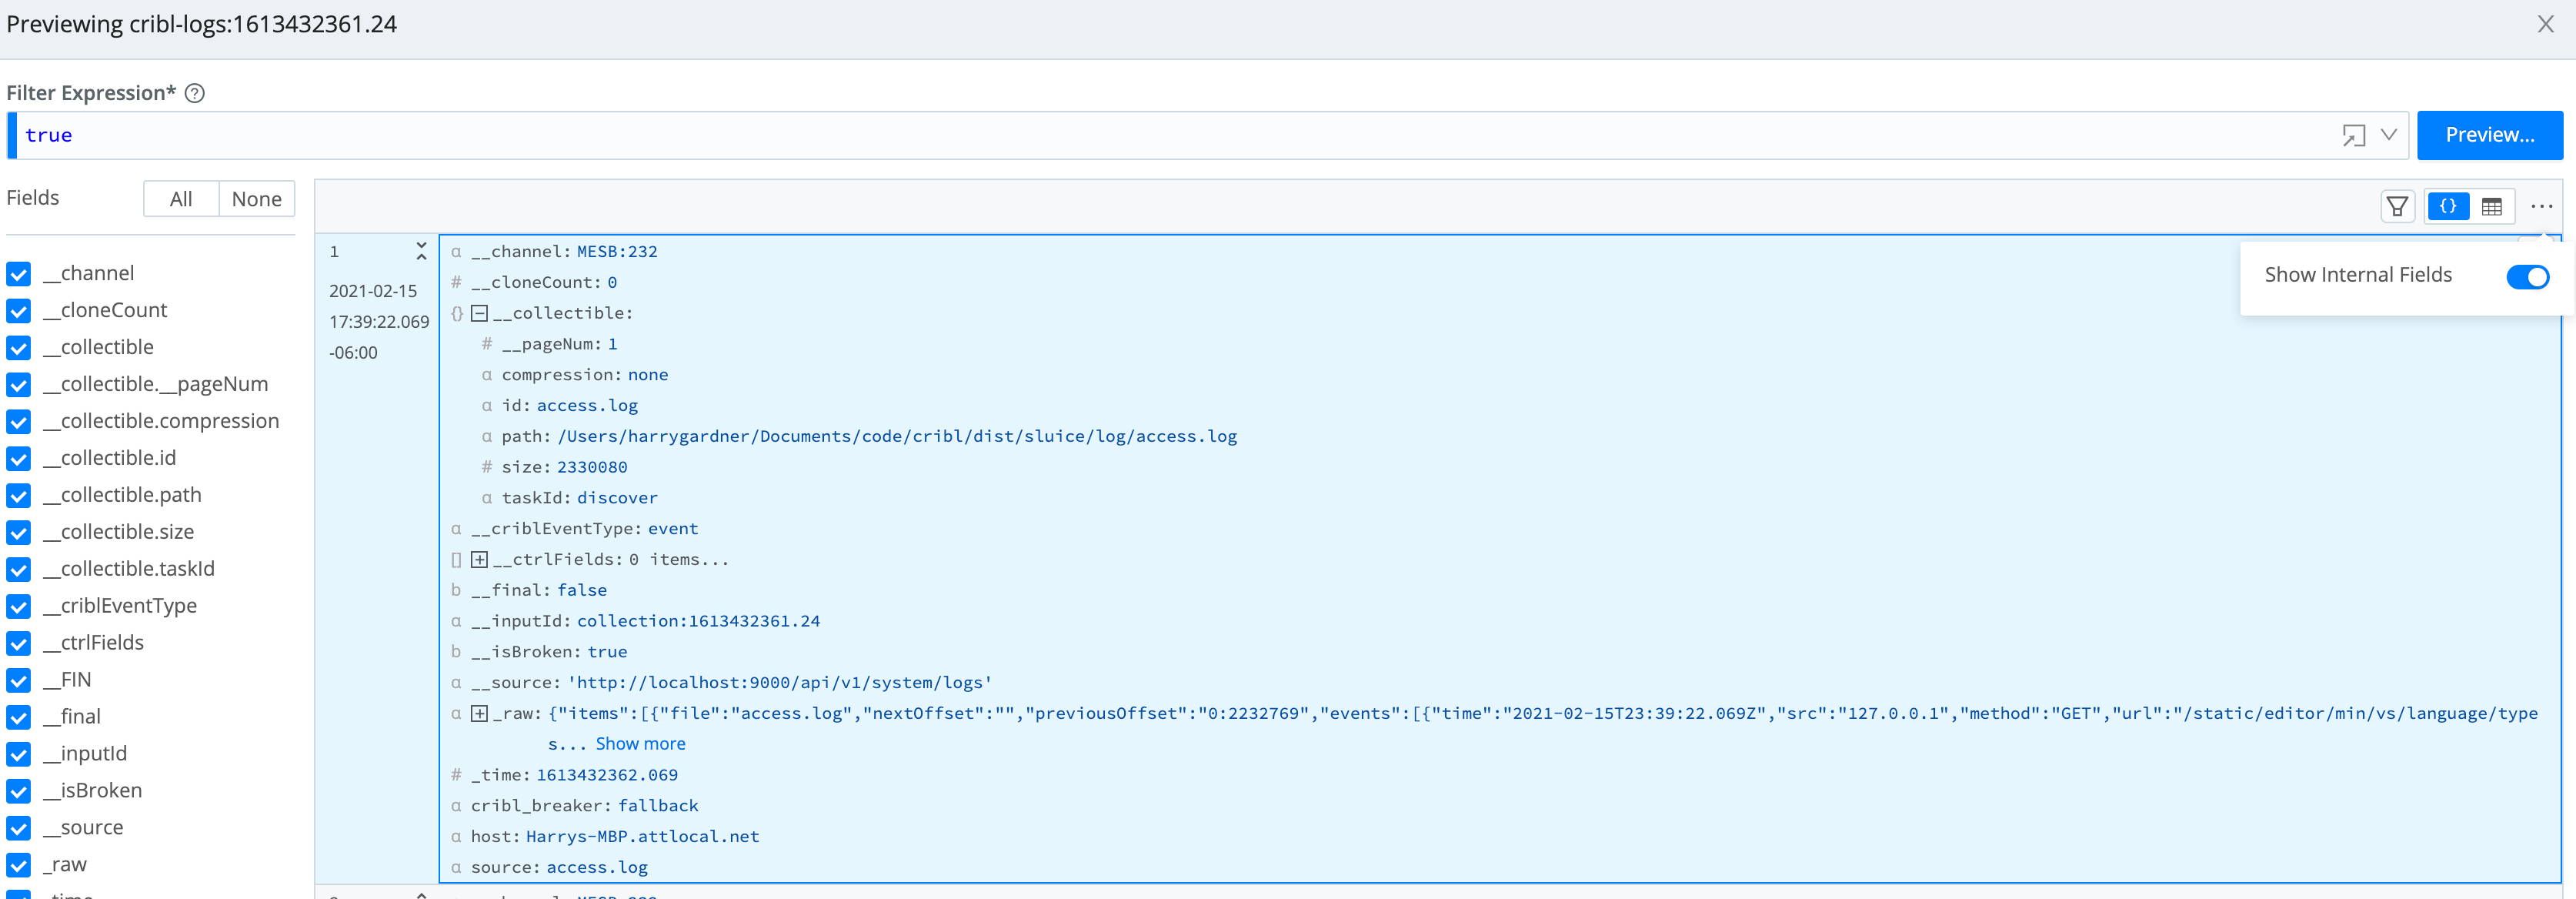This screenshot has height=899, width=2576.
Task: Open the filter expression dropdown chevron
Action: coord(2389,135)
